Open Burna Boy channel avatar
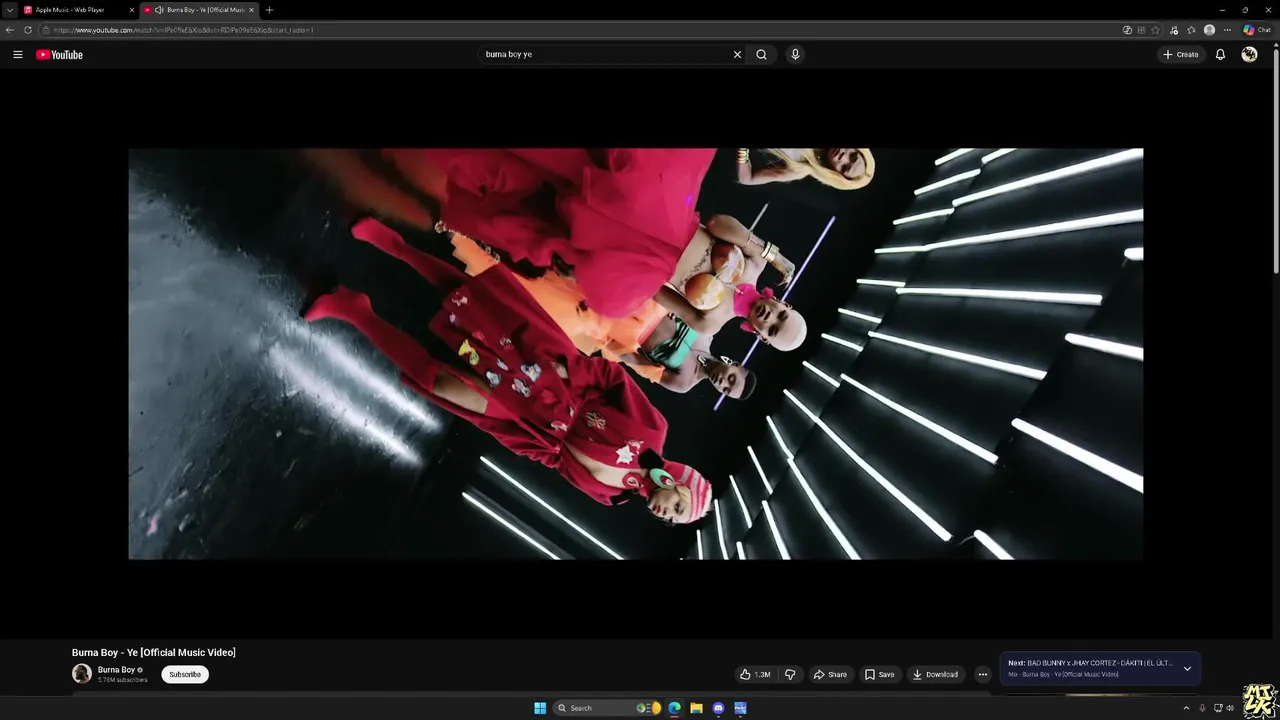This screenshot has width=1280, height=720. (82, 674)
